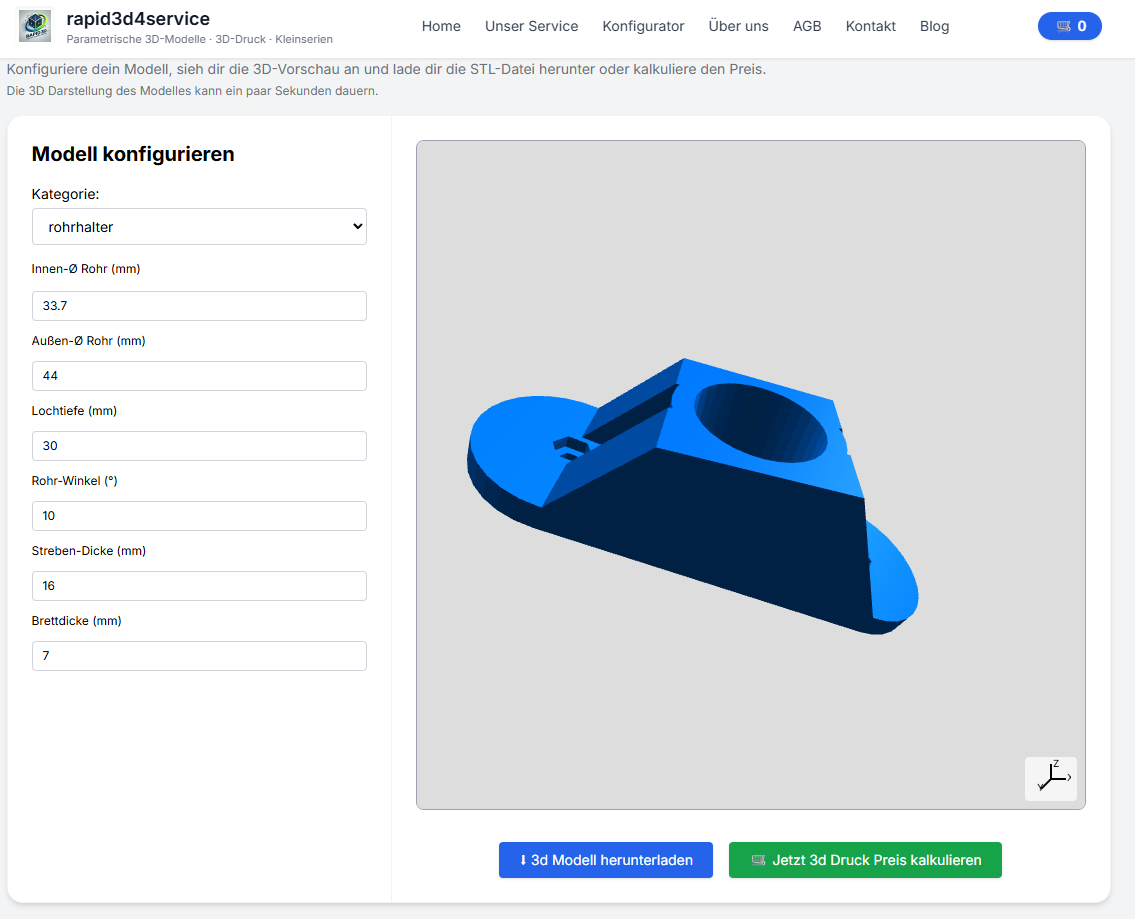The image size is (1135, 919).
Task: Click 3d Modell herunterladen button
Action: click(x=605, y=860)
